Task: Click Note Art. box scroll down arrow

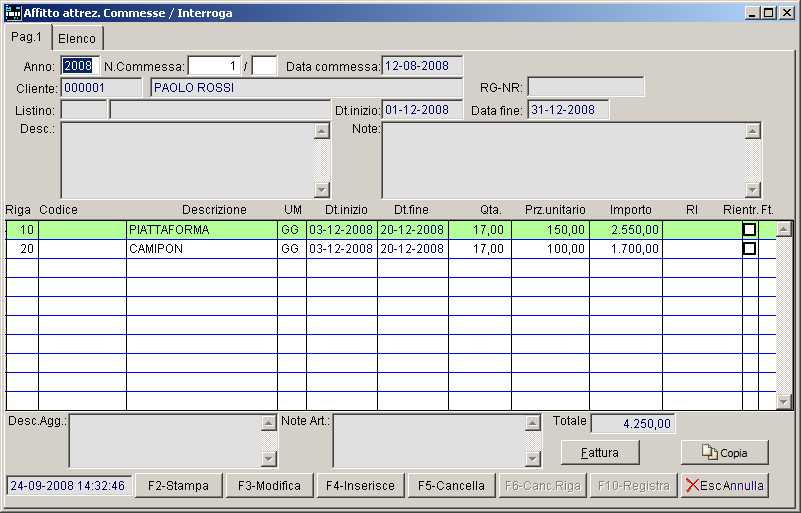Action: tap(532, 459)
